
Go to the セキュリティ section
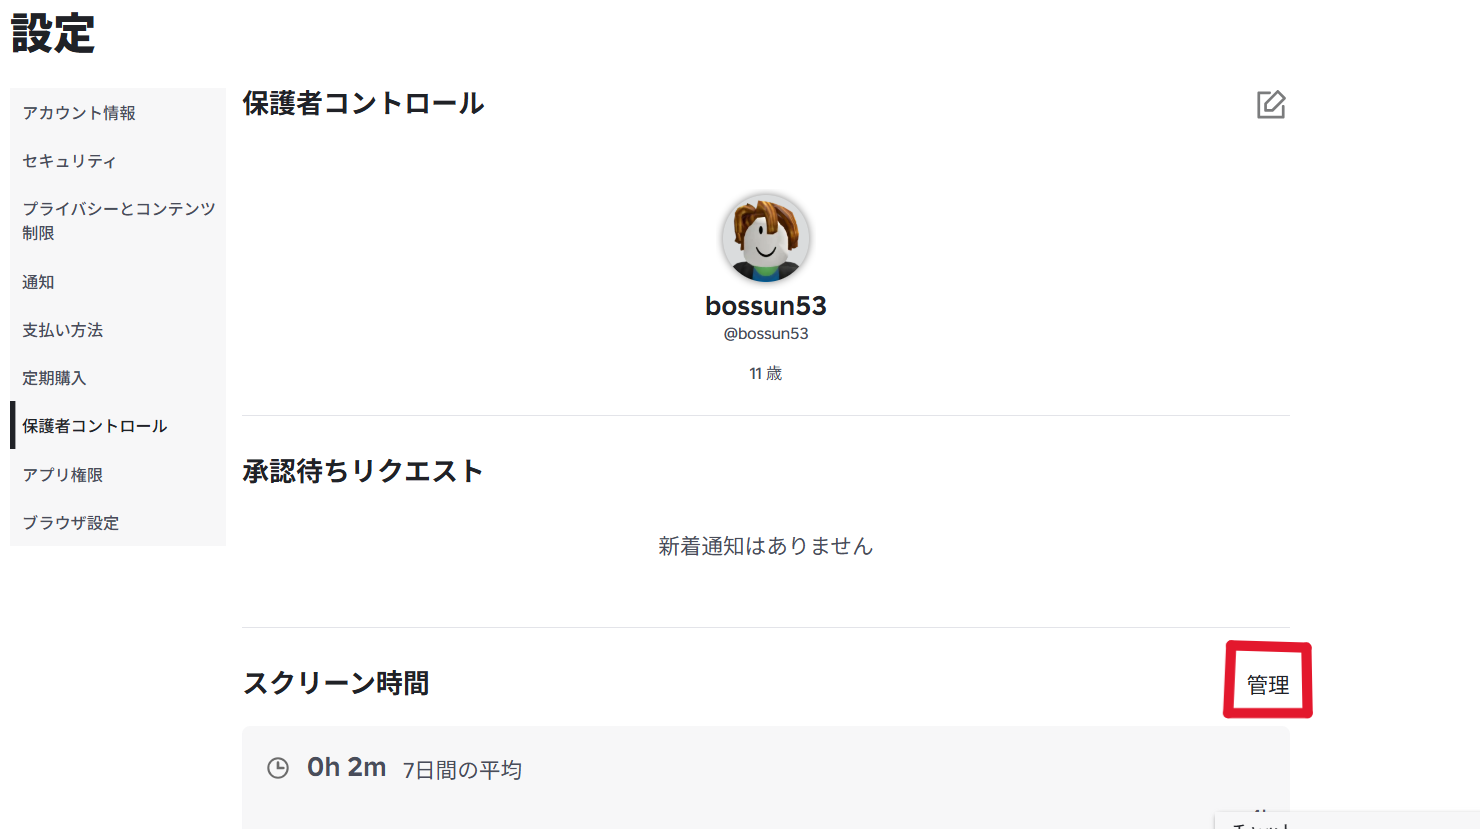point(69,161)
